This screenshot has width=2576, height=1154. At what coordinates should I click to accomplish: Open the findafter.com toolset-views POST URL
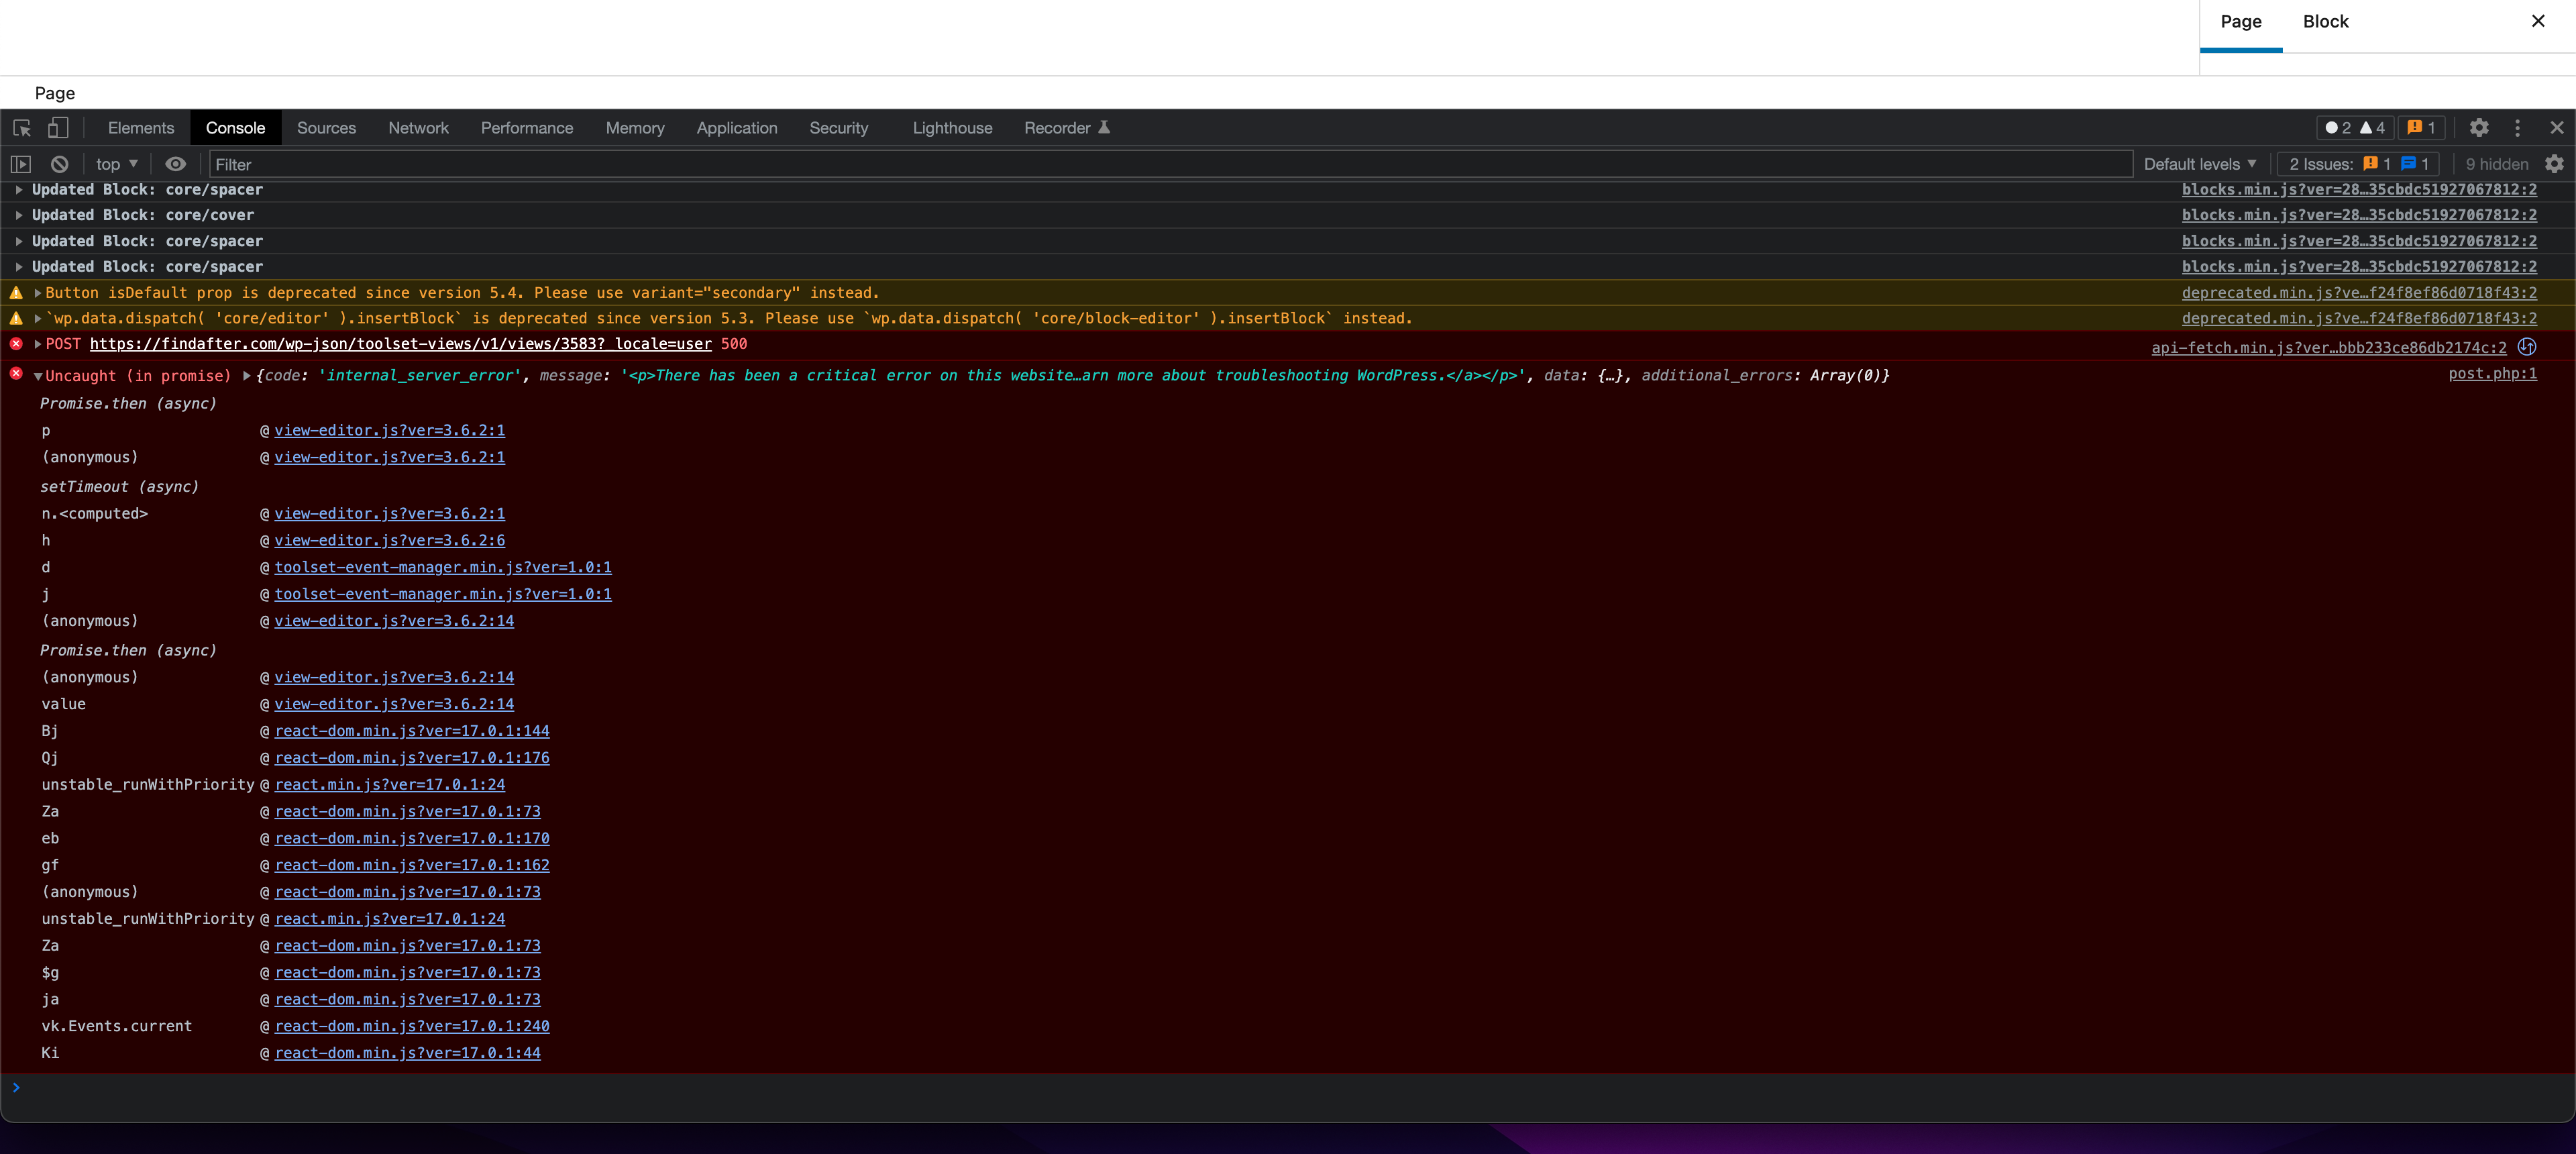click(x=401, y=344)
